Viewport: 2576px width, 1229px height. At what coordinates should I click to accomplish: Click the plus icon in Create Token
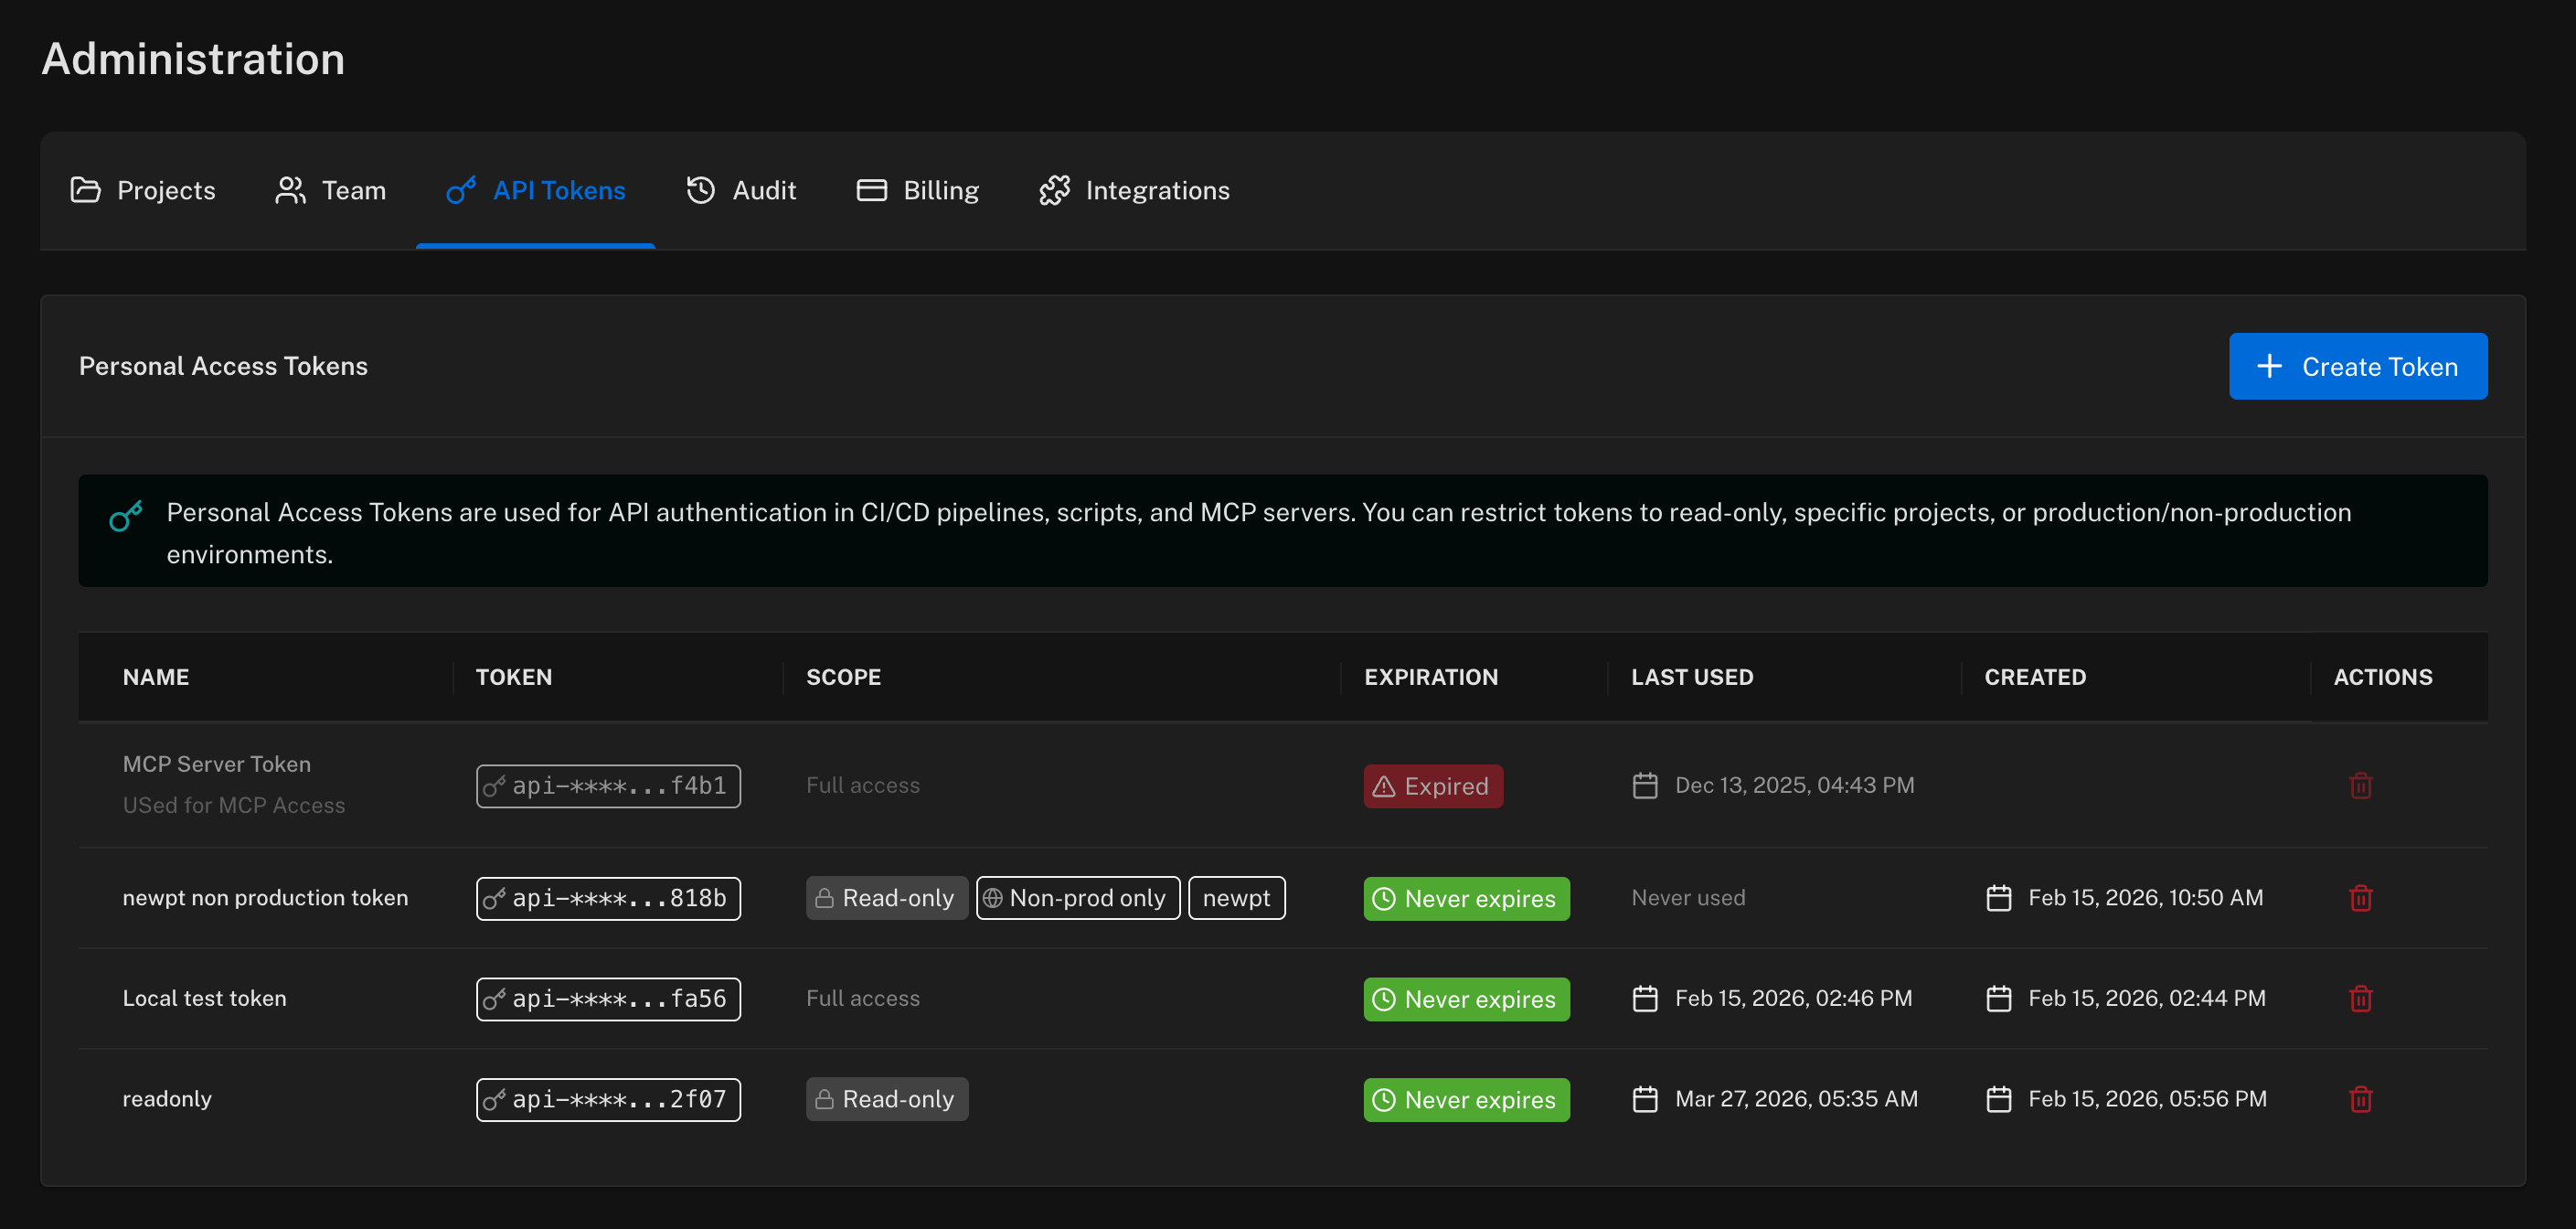2269,366
